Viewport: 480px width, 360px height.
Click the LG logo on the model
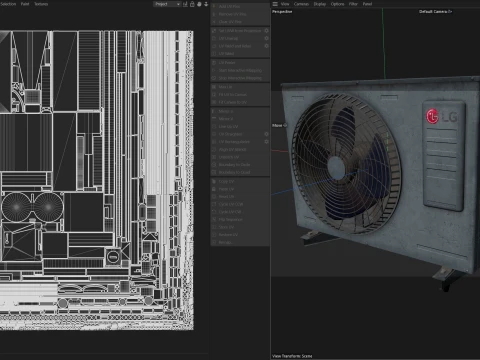click(x=441, y=117)
